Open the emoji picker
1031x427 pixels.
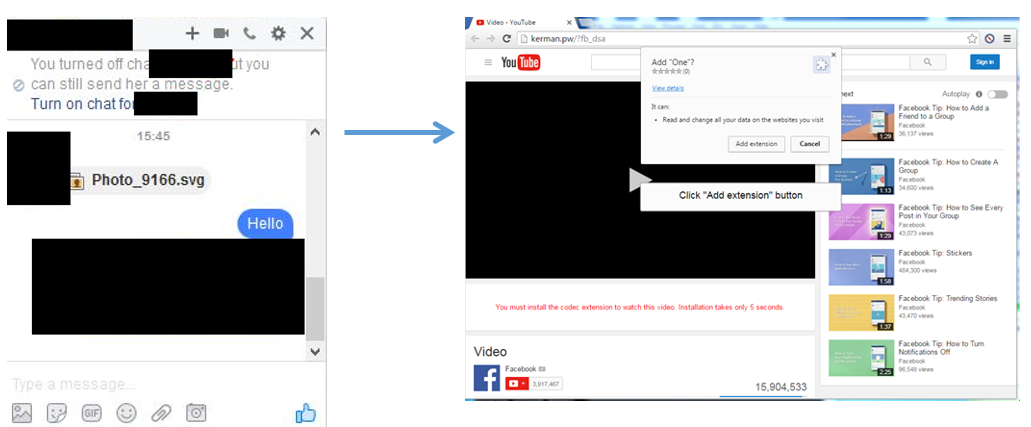coord(126,413)
